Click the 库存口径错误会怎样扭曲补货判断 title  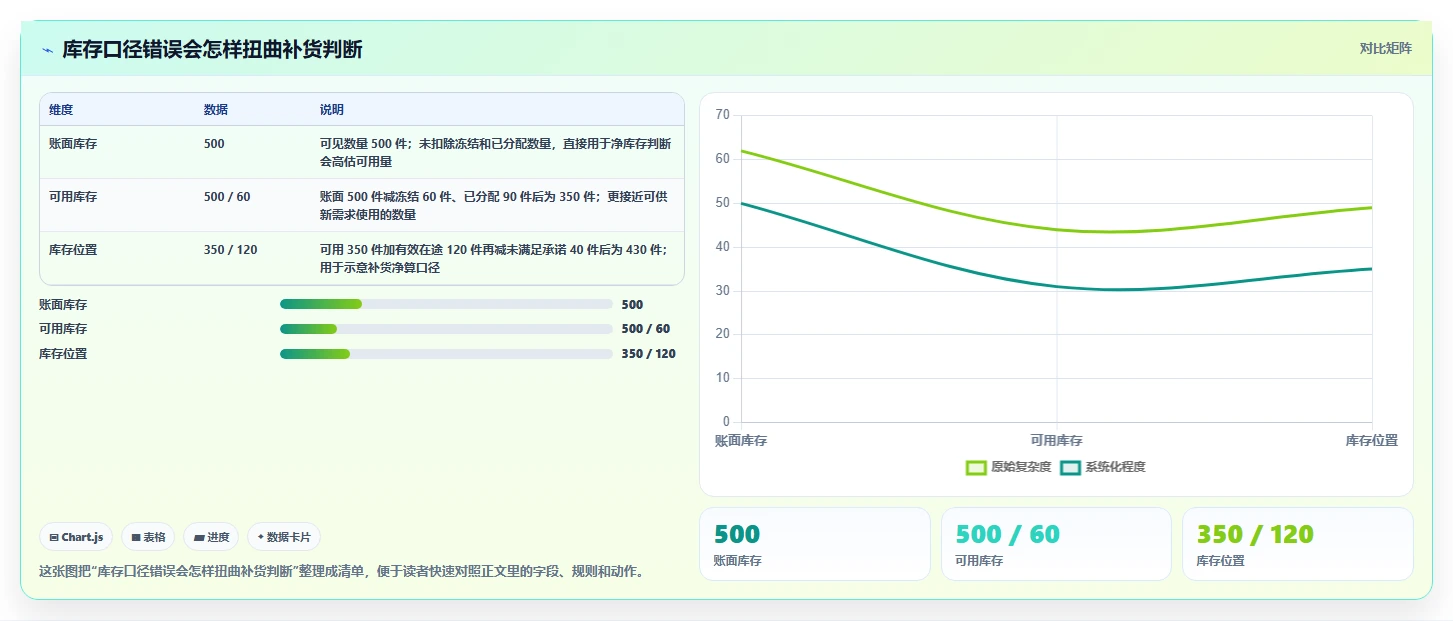point(212,50)
